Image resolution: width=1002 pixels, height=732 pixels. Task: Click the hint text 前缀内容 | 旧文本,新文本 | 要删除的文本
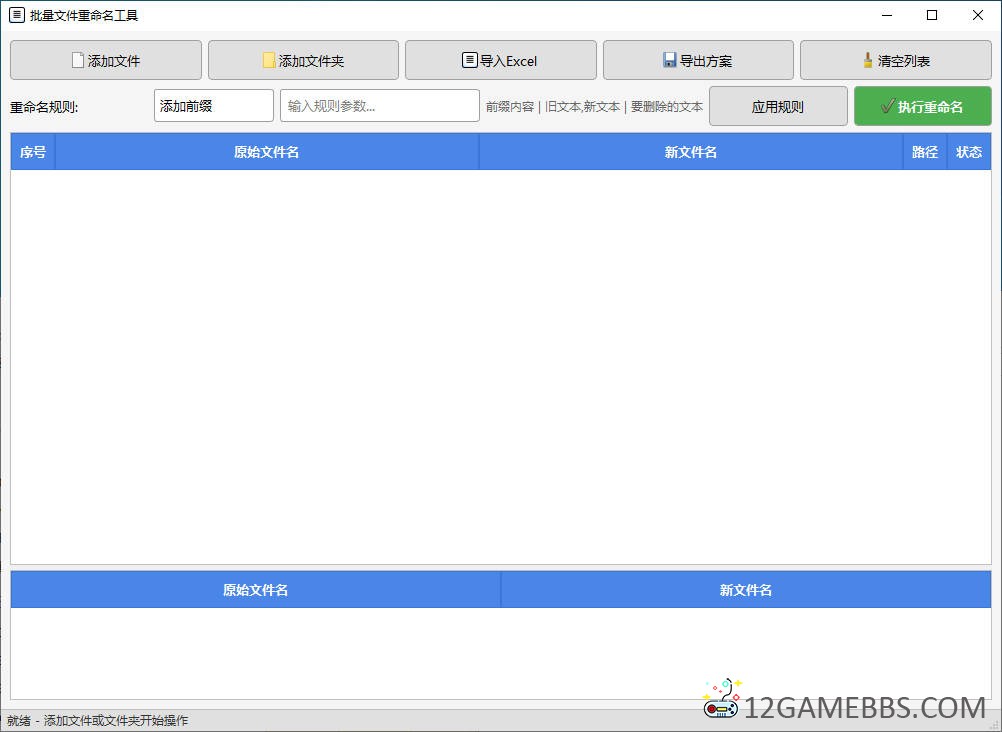pos(594,107)
